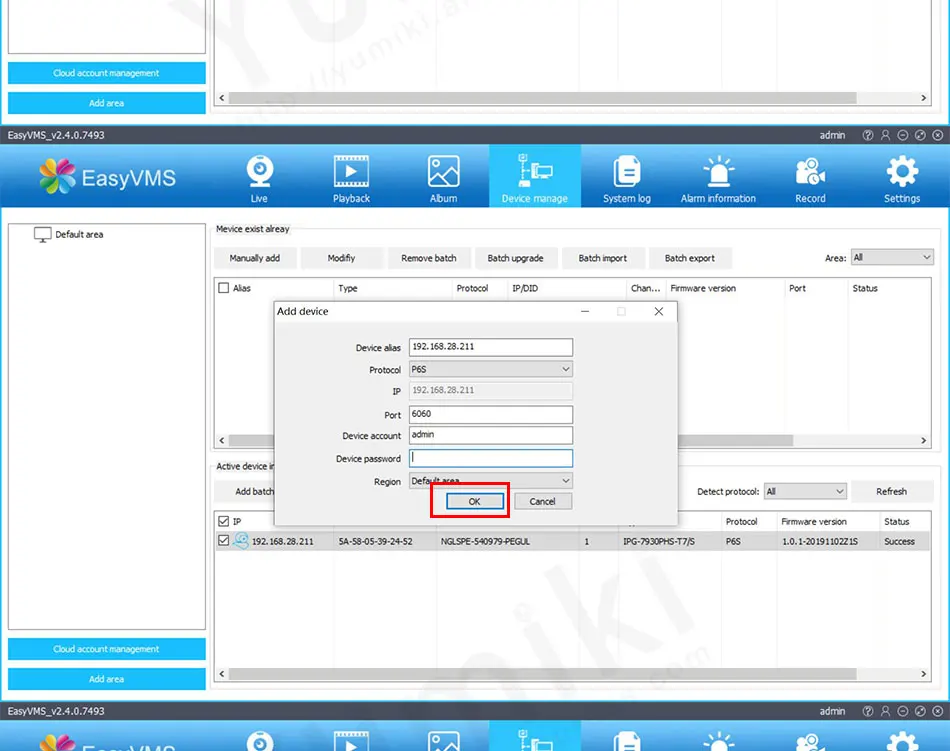This screenshot has height=751, width=950.
Task: Click the greyed-out IP field in the dialog
Action: pyautogui.click(x=490, y=391)
